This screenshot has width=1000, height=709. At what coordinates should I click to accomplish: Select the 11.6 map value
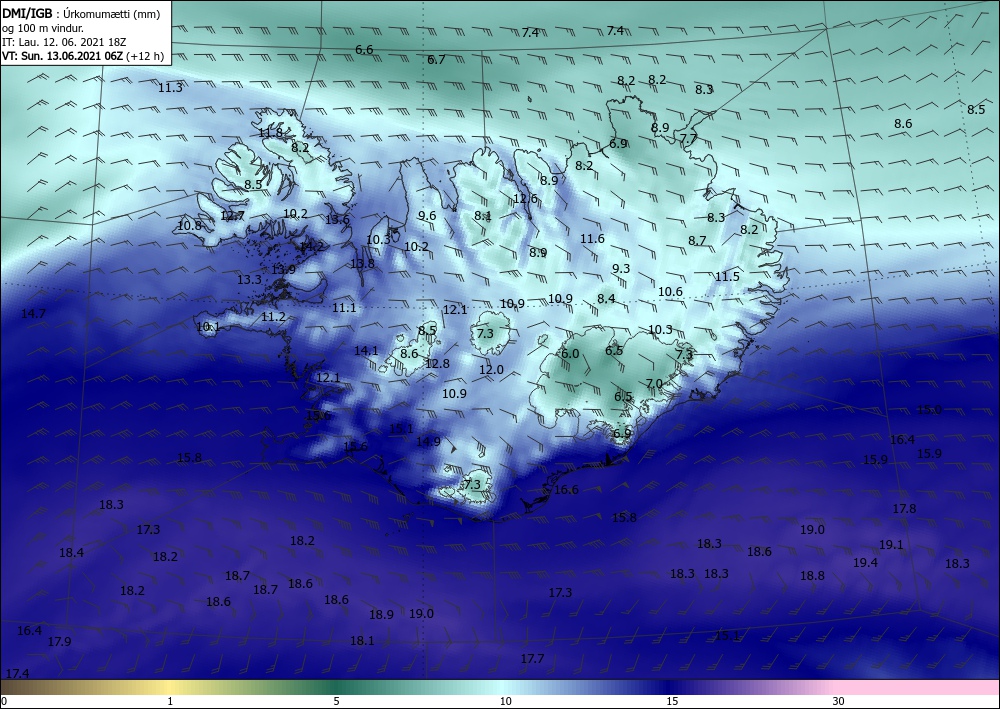click(592, 238)
